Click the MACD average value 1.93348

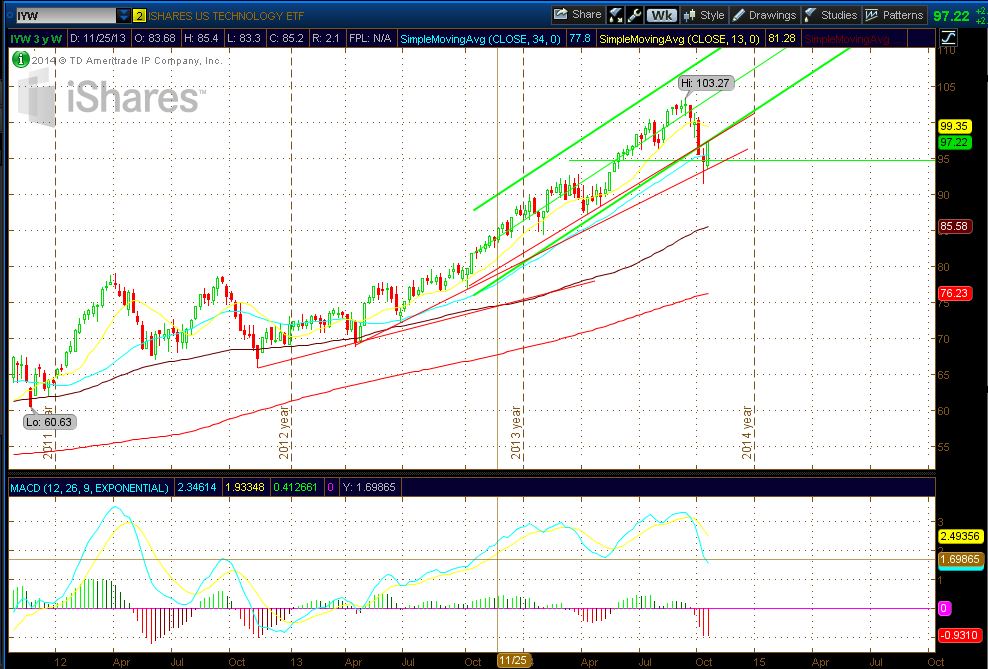245,487
